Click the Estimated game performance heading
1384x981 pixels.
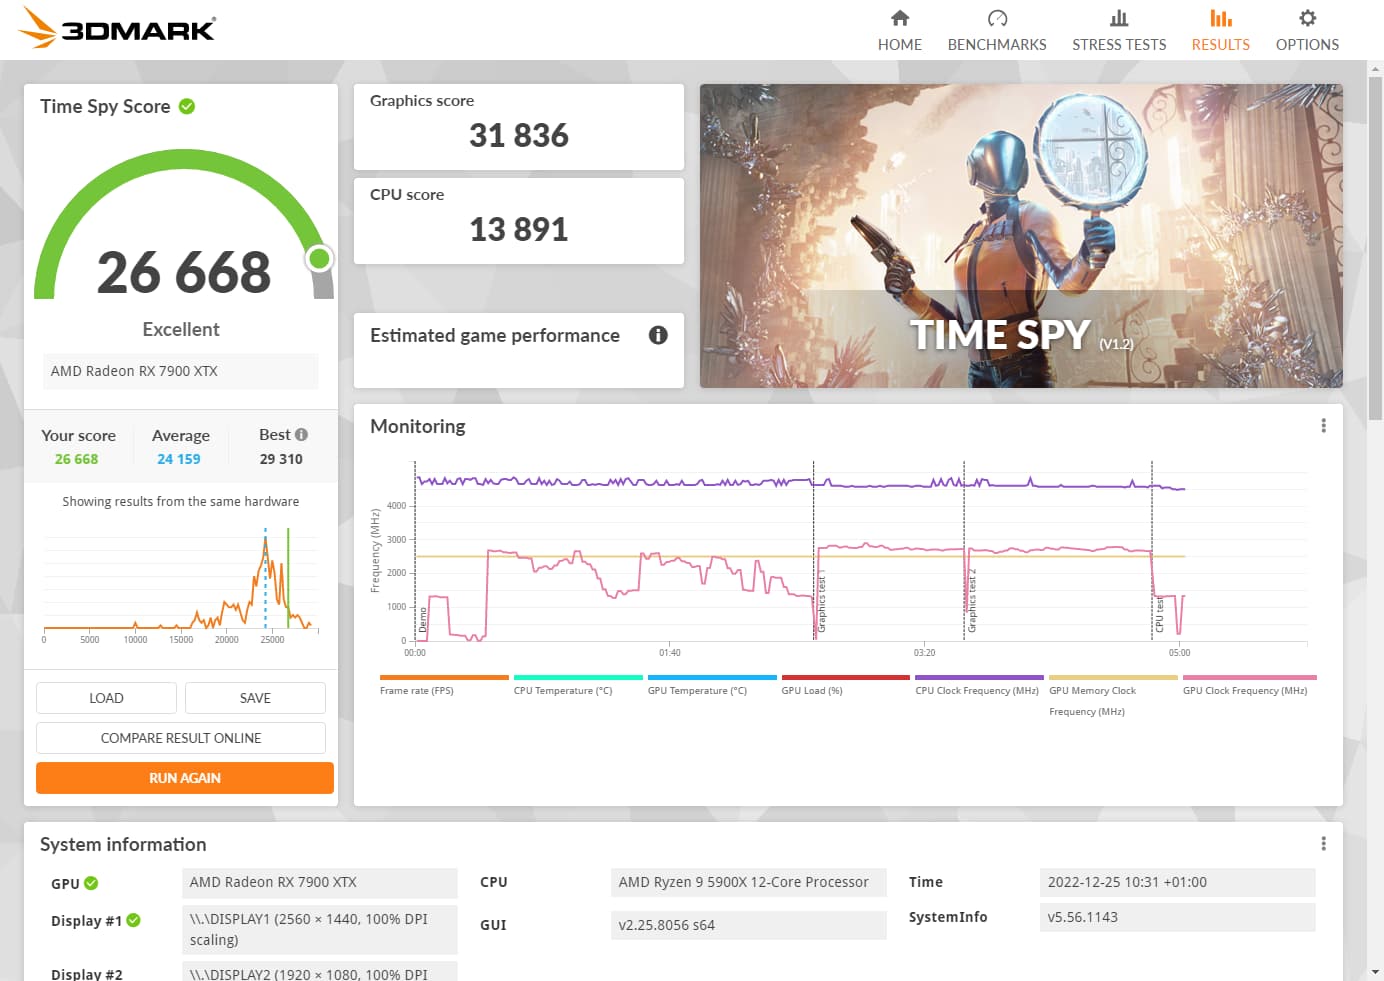[x=495, y=335]
